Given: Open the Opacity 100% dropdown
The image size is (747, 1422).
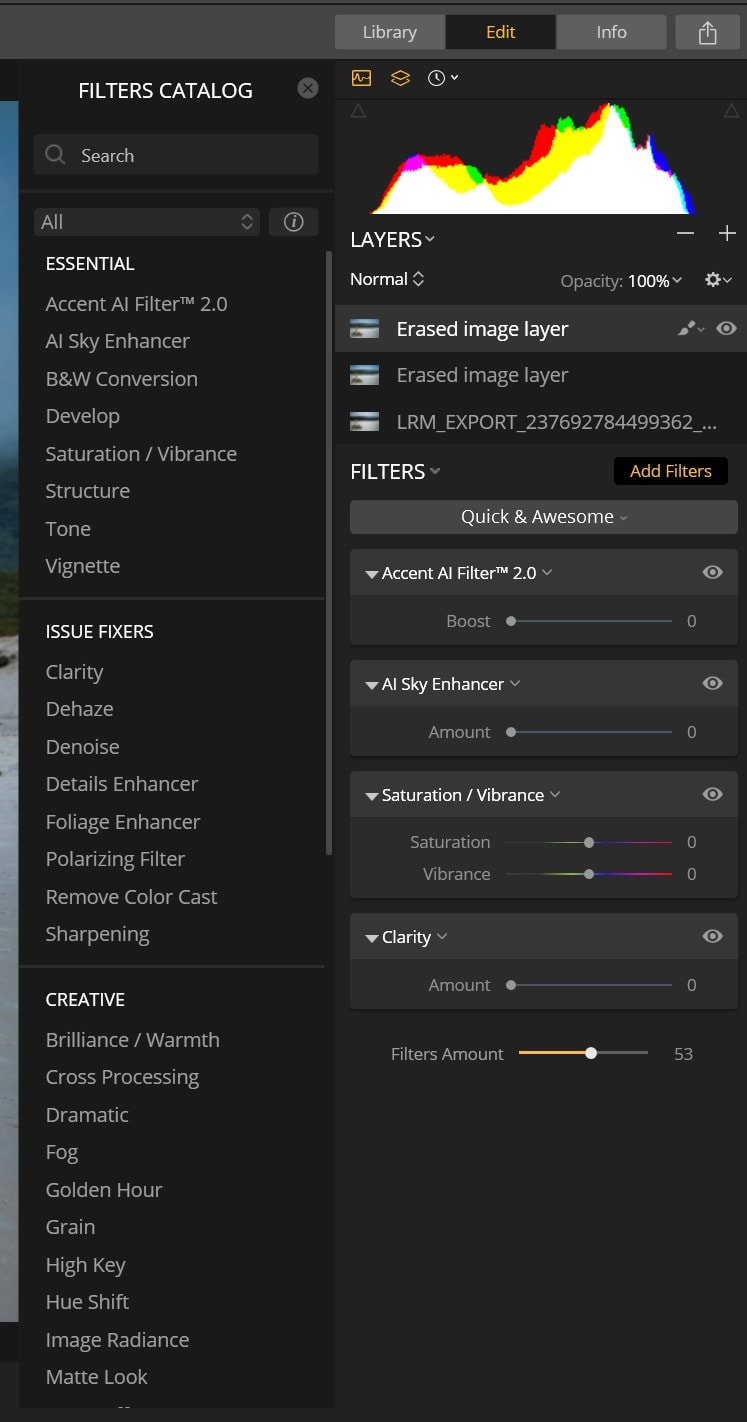Looking at the screenshot, I should pyautogui.click(x=654, y=281).
